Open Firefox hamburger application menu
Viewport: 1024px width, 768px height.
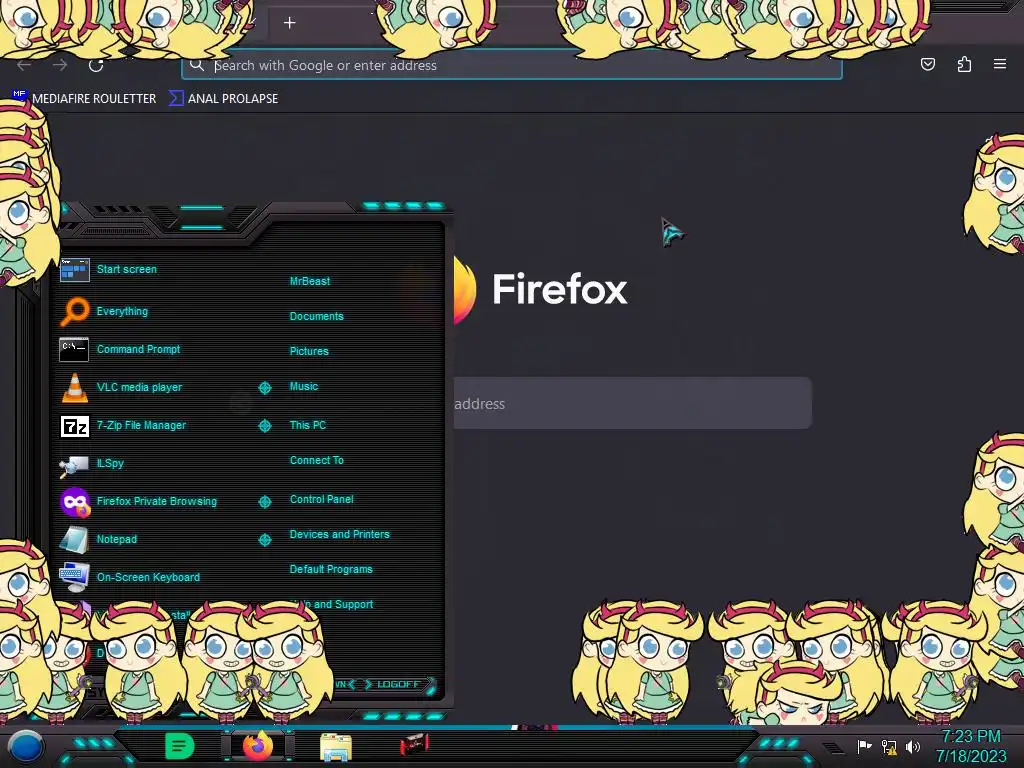click(1000, 64)
